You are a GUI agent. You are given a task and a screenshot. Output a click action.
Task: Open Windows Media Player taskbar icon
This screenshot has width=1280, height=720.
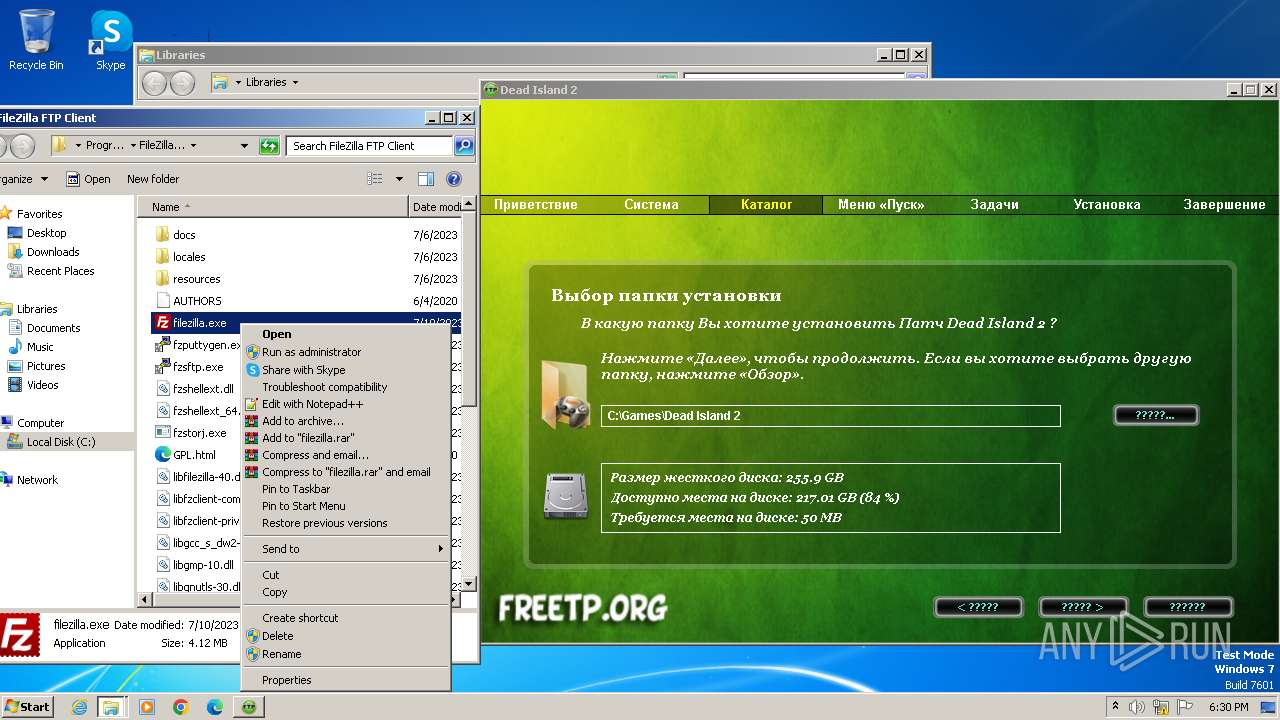point(147,707)
